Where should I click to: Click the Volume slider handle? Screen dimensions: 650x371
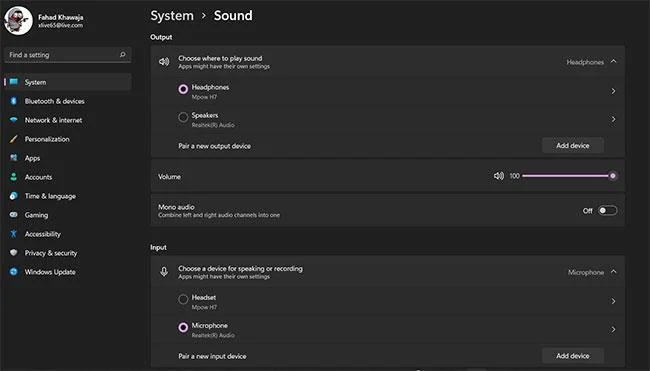click(x=613, y=176)
